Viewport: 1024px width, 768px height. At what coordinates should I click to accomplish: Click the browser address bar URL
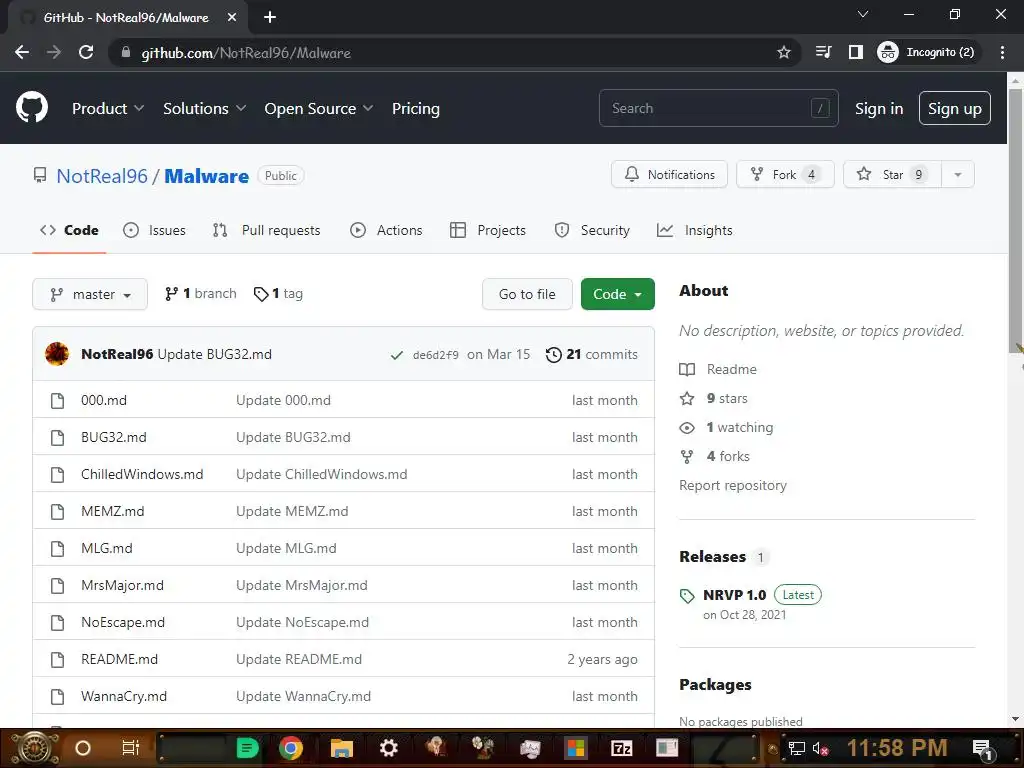click(246, 53)
